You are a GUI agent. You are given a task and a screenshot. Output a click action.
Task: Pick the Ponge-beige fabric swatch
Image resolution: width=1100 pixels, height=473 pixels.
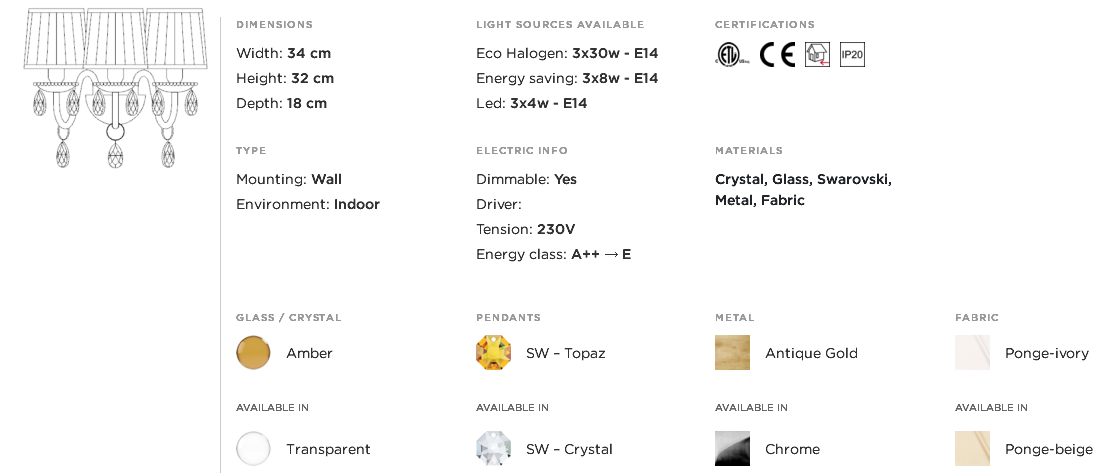pyautogui.click(x=972, y=448)
